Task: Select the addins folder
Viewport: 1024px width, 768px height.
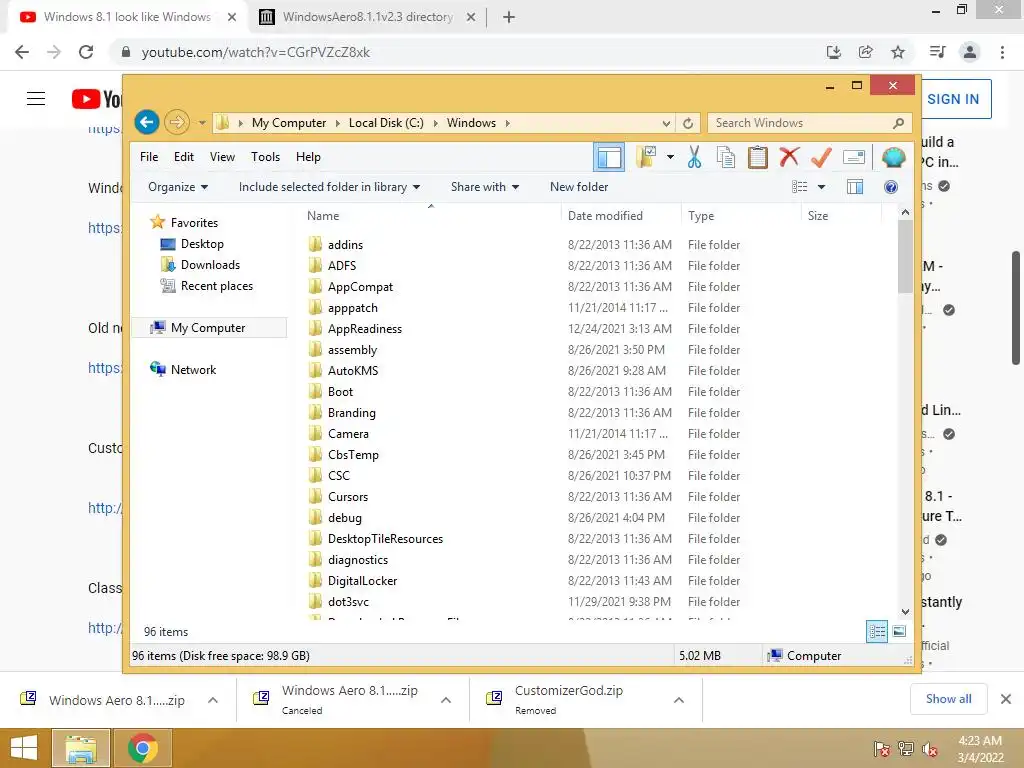Action: click(345, 245)
